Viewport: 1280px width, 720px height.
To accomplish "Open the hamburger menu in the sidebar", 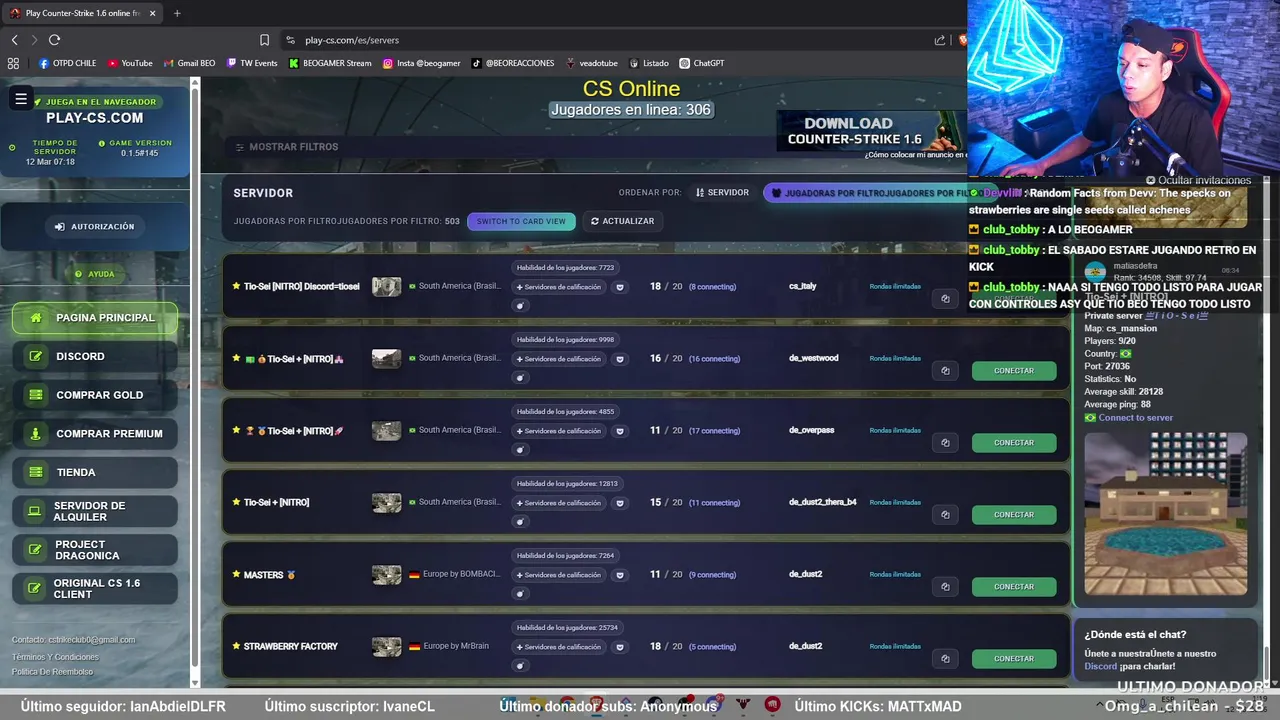I will click(x=20, y=98).
